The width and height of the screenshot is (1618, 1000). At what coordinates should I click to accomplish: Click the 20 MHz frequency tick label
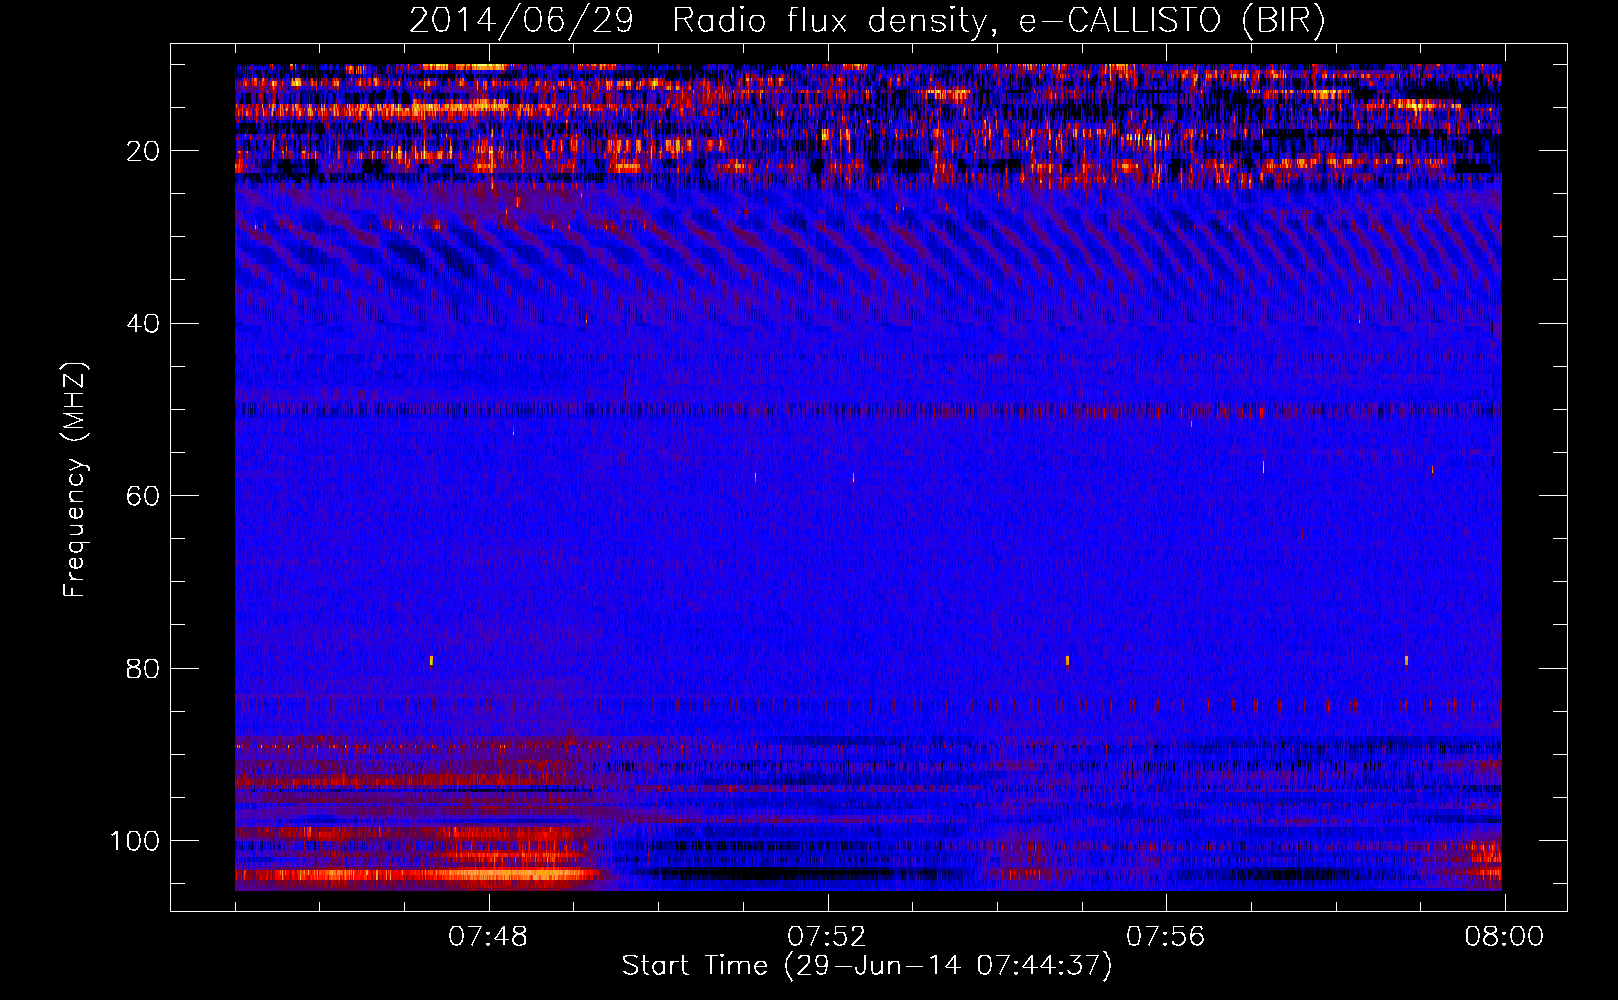[144, 151]
